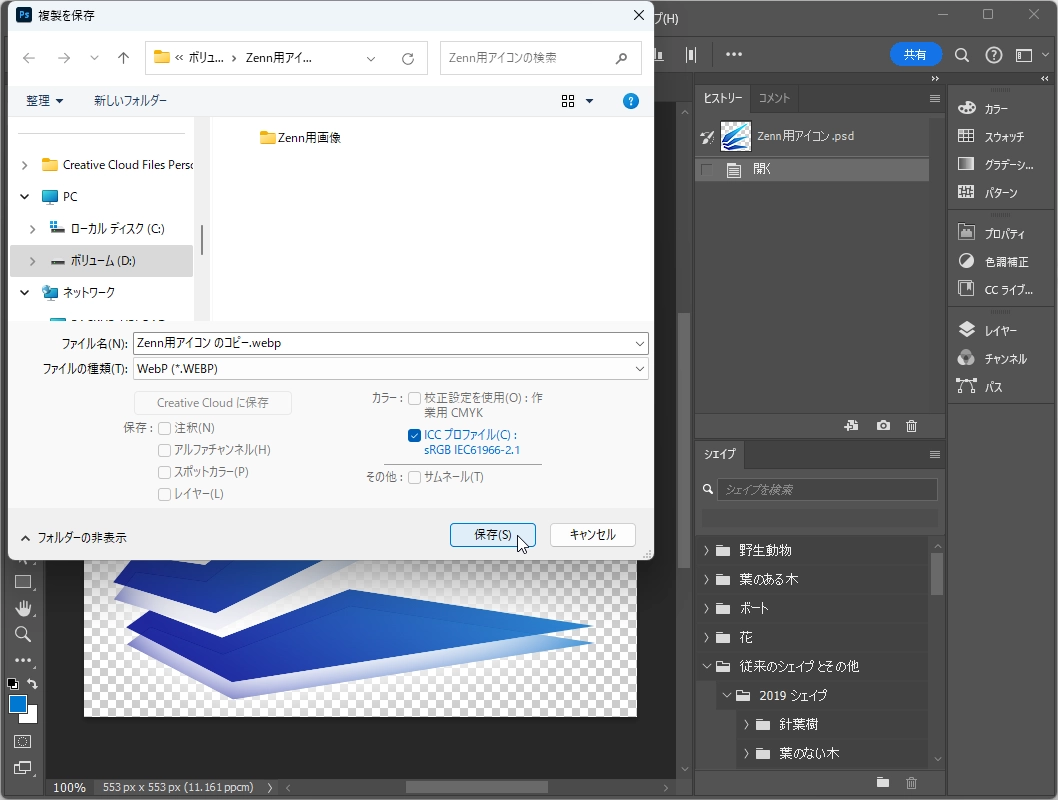
Task: Toggle history brush source box for 開く state
Action: pos(706,169)
